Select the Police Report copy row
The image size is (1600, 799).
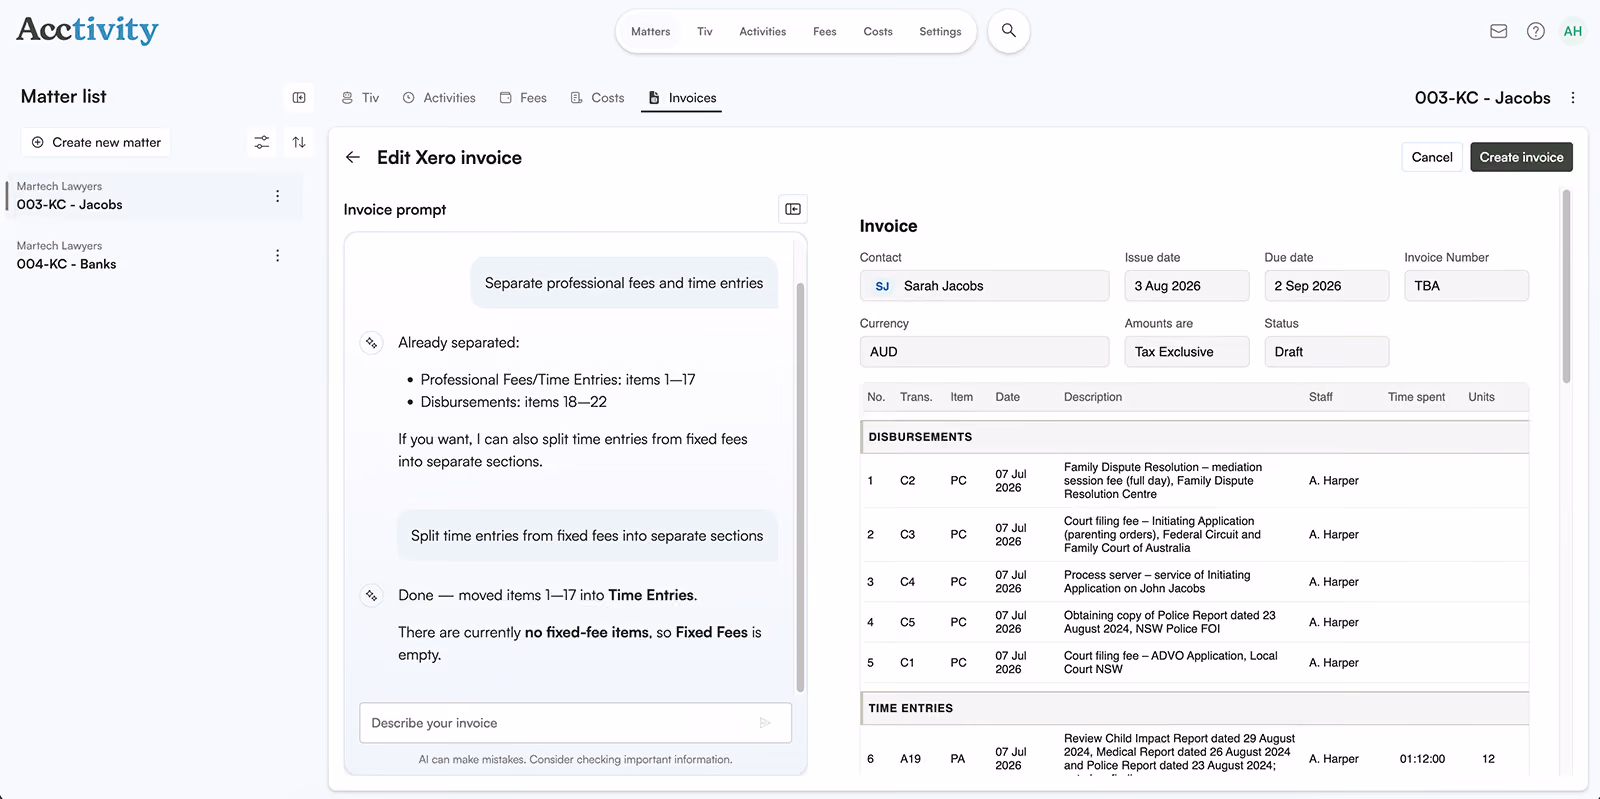1194,622
